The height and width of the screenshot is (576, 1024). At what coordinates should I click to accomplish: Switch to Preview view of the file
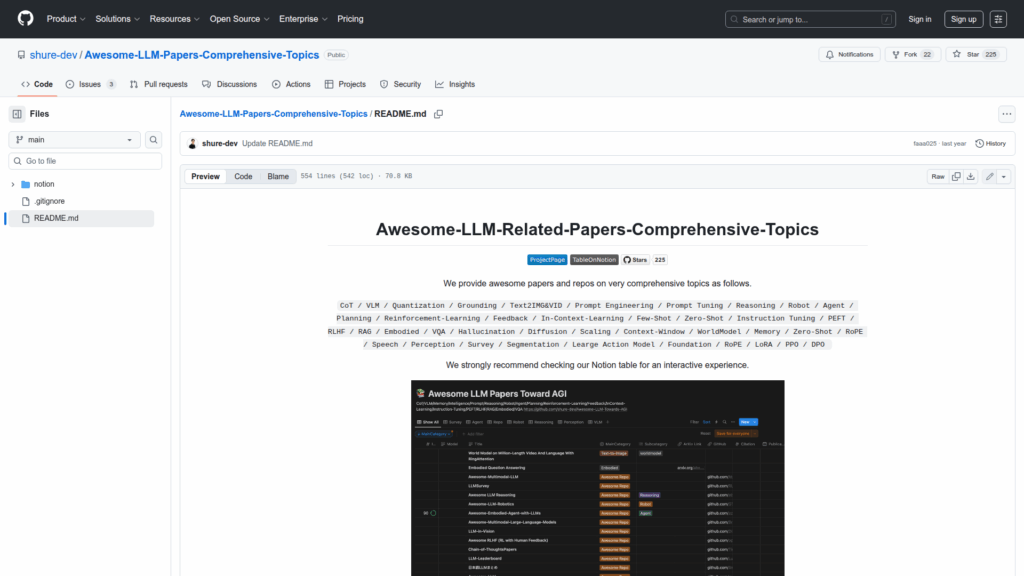click(x=205, y=176)
